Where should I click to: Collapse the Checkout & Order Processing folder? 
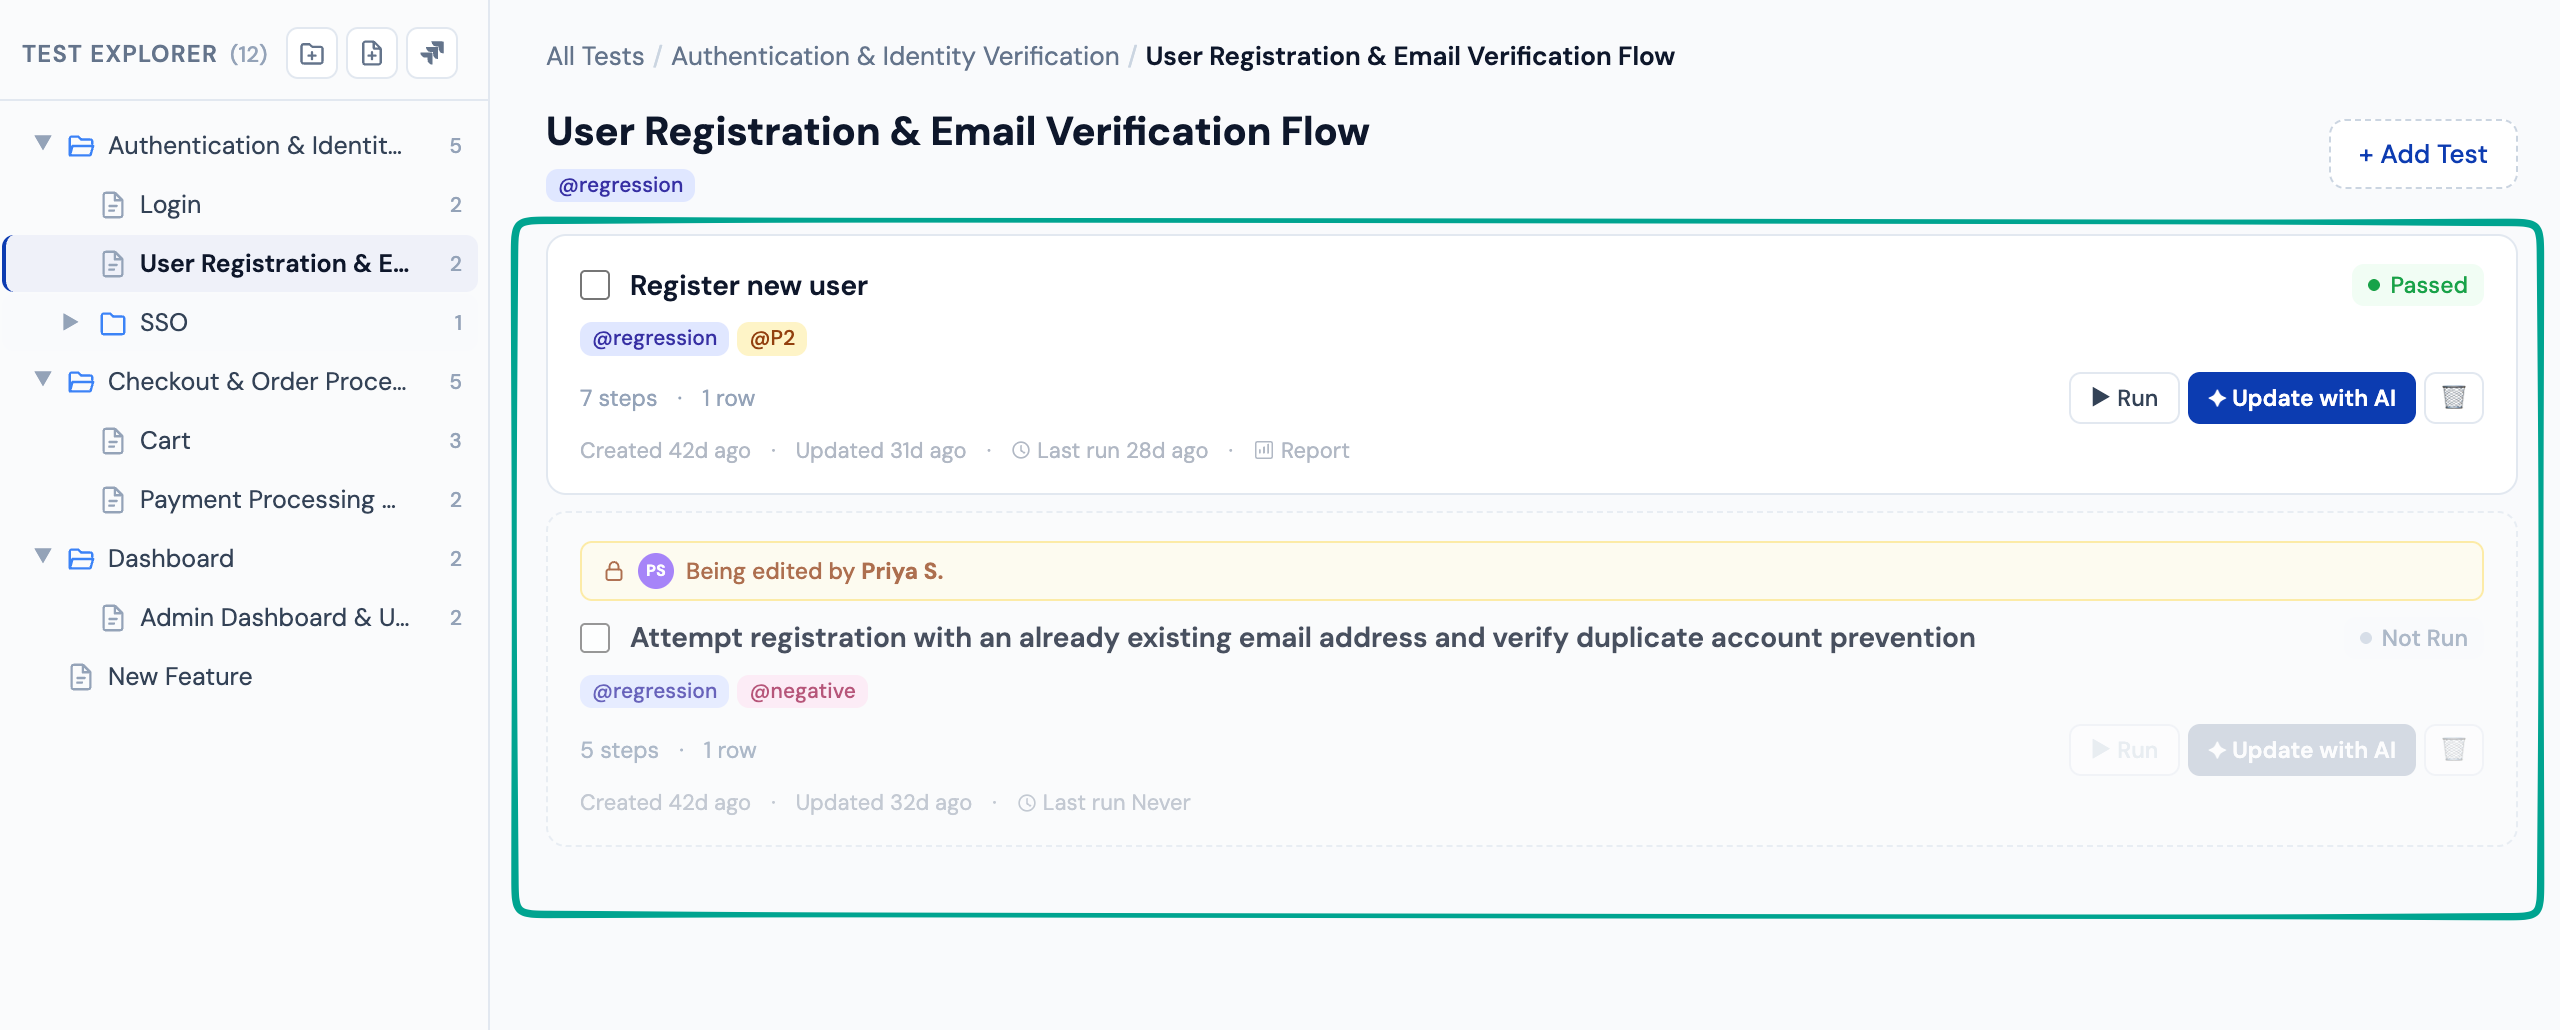pyautogui.click(x=43, y=380)
